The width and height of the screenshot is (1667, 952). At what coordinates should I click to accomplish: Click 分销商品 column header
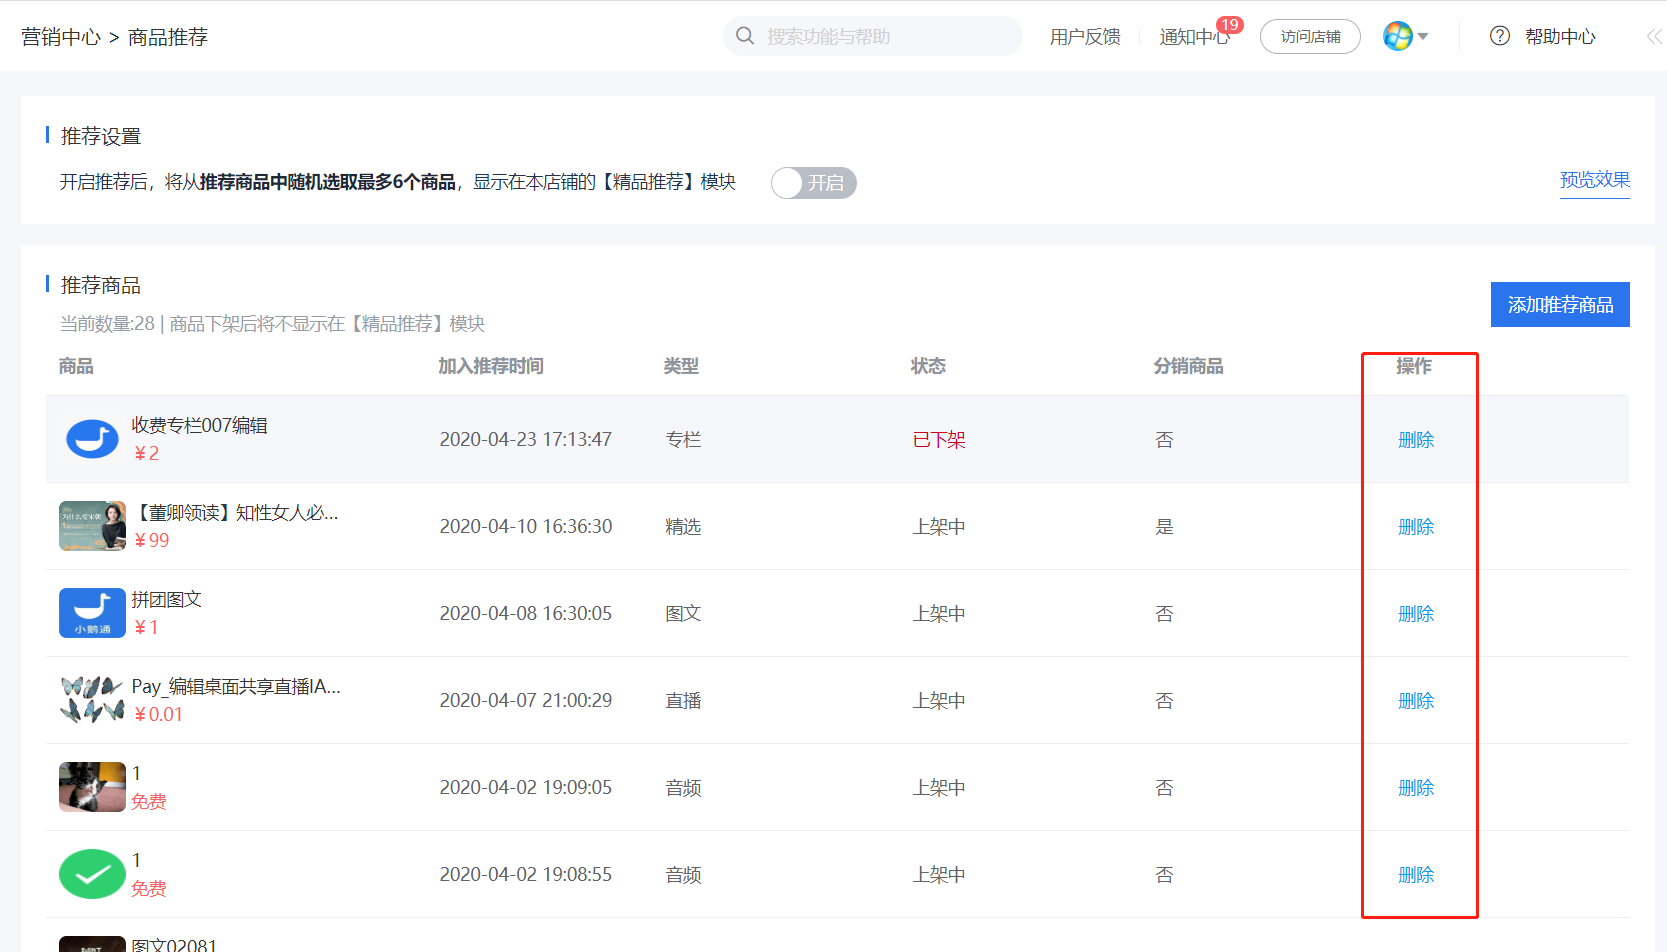pos(1188,366)
